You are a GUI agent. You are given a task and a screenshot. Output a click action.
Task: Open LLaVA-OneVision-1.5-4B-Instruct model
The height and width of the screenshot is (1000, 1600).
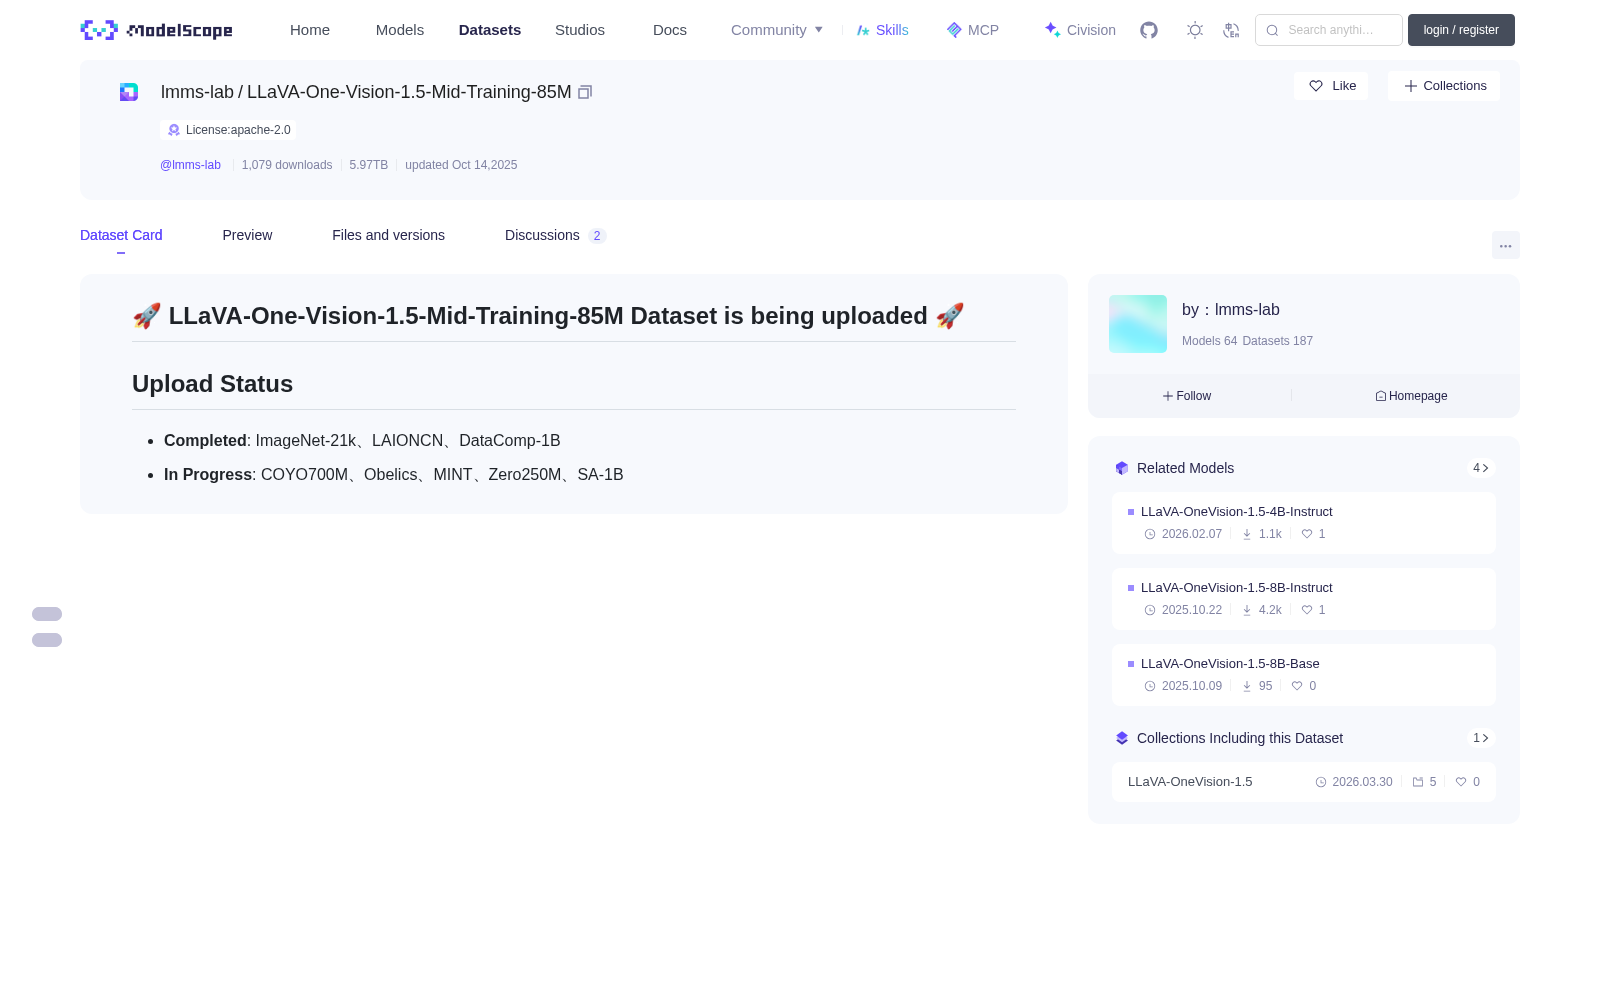[1304, 523]
